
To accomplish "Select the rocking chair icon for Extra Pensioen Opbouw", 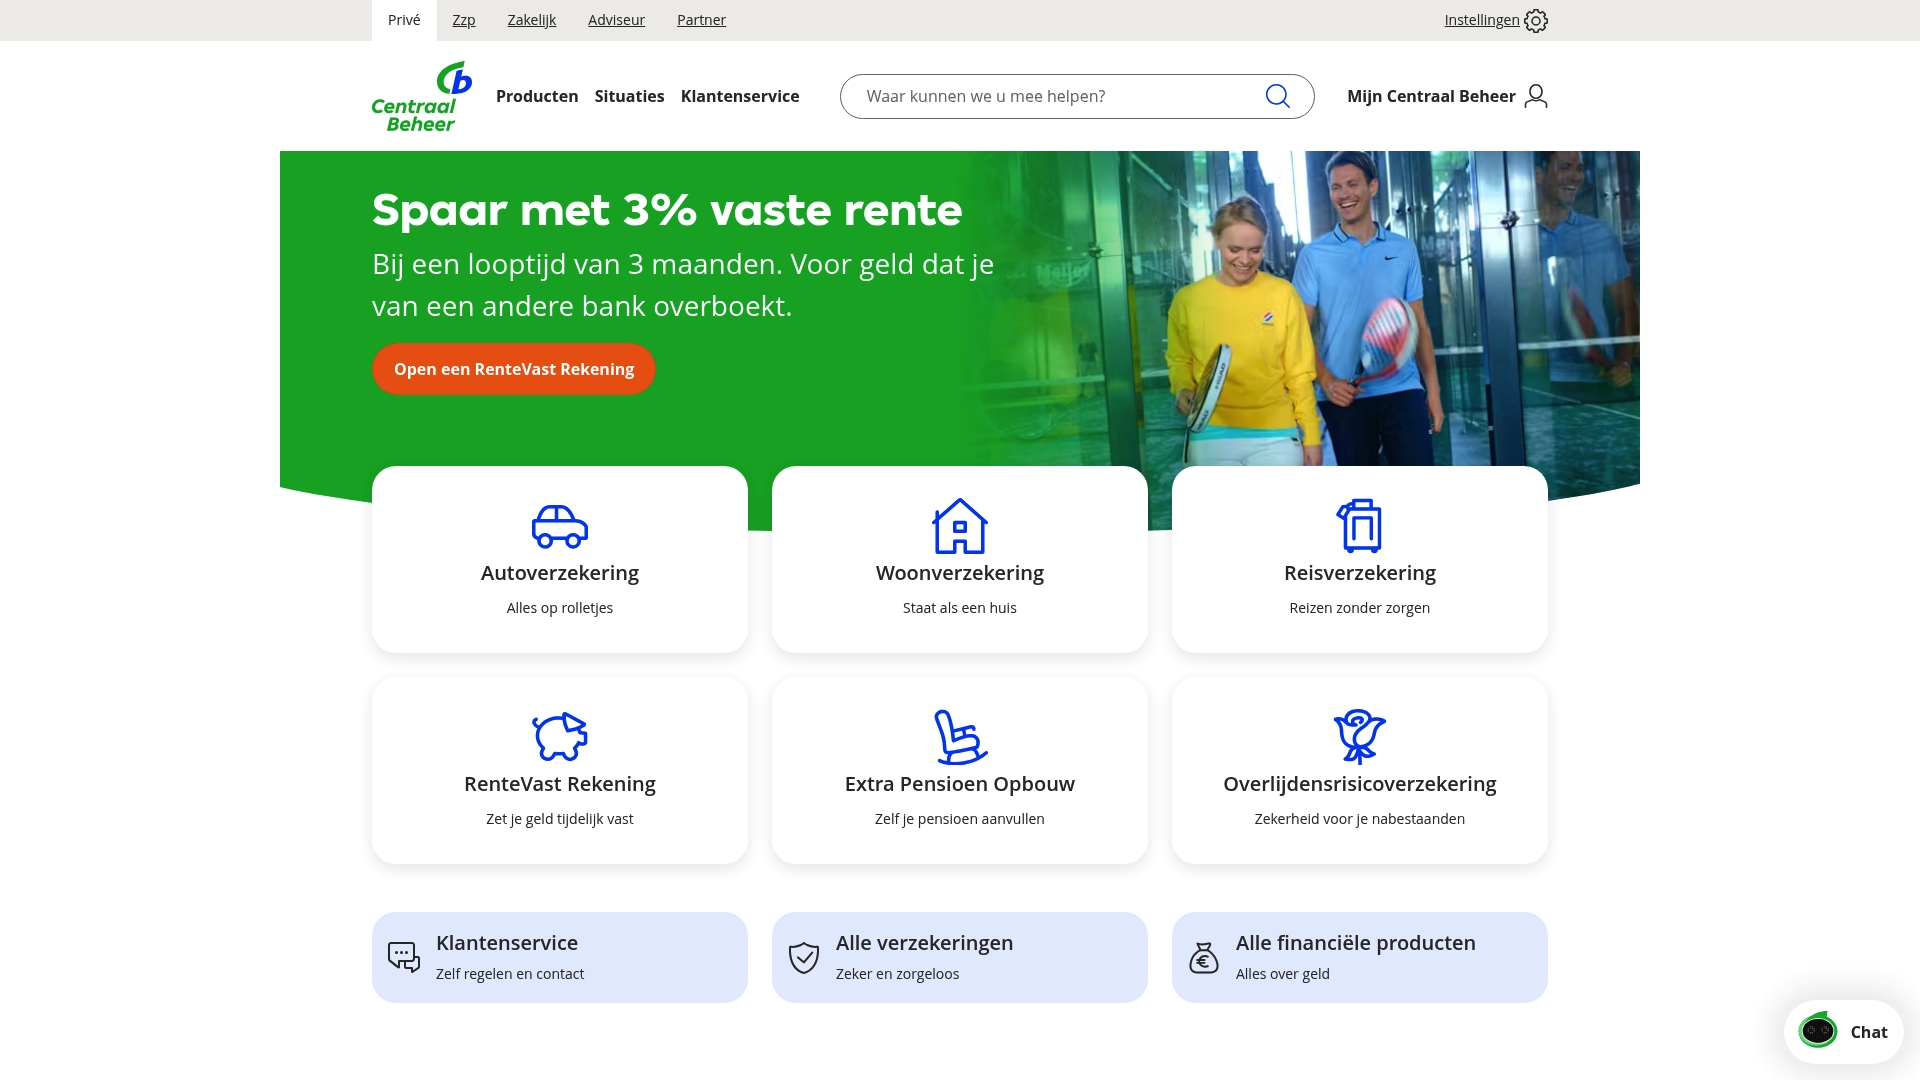I will pos(959,737).
